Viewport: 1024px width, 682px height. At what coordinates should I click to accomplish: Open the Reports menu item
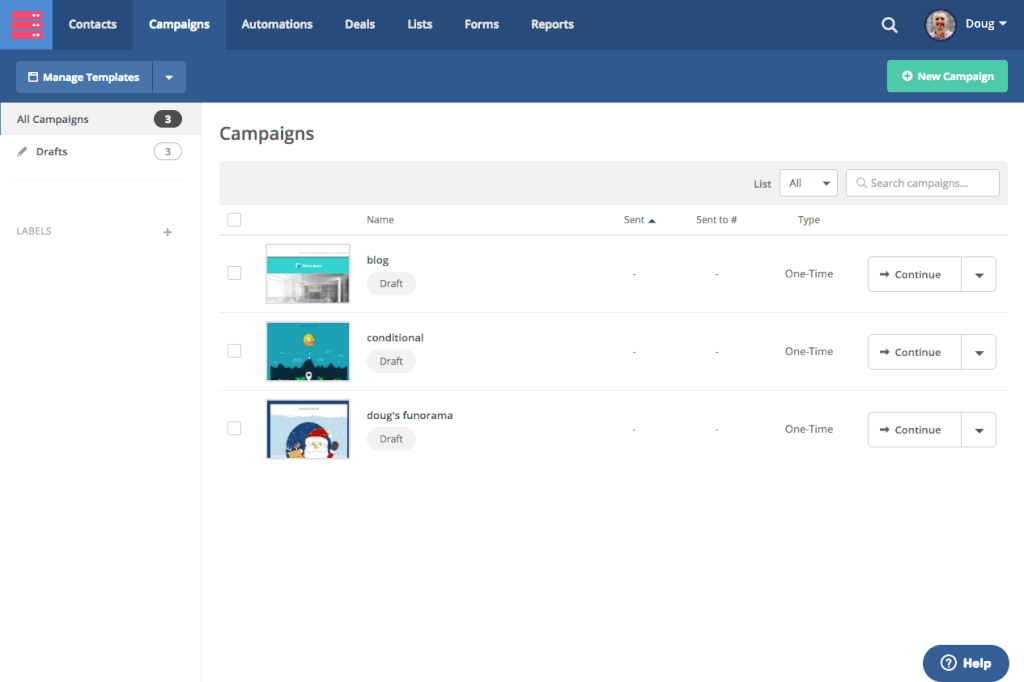(552, 25)
